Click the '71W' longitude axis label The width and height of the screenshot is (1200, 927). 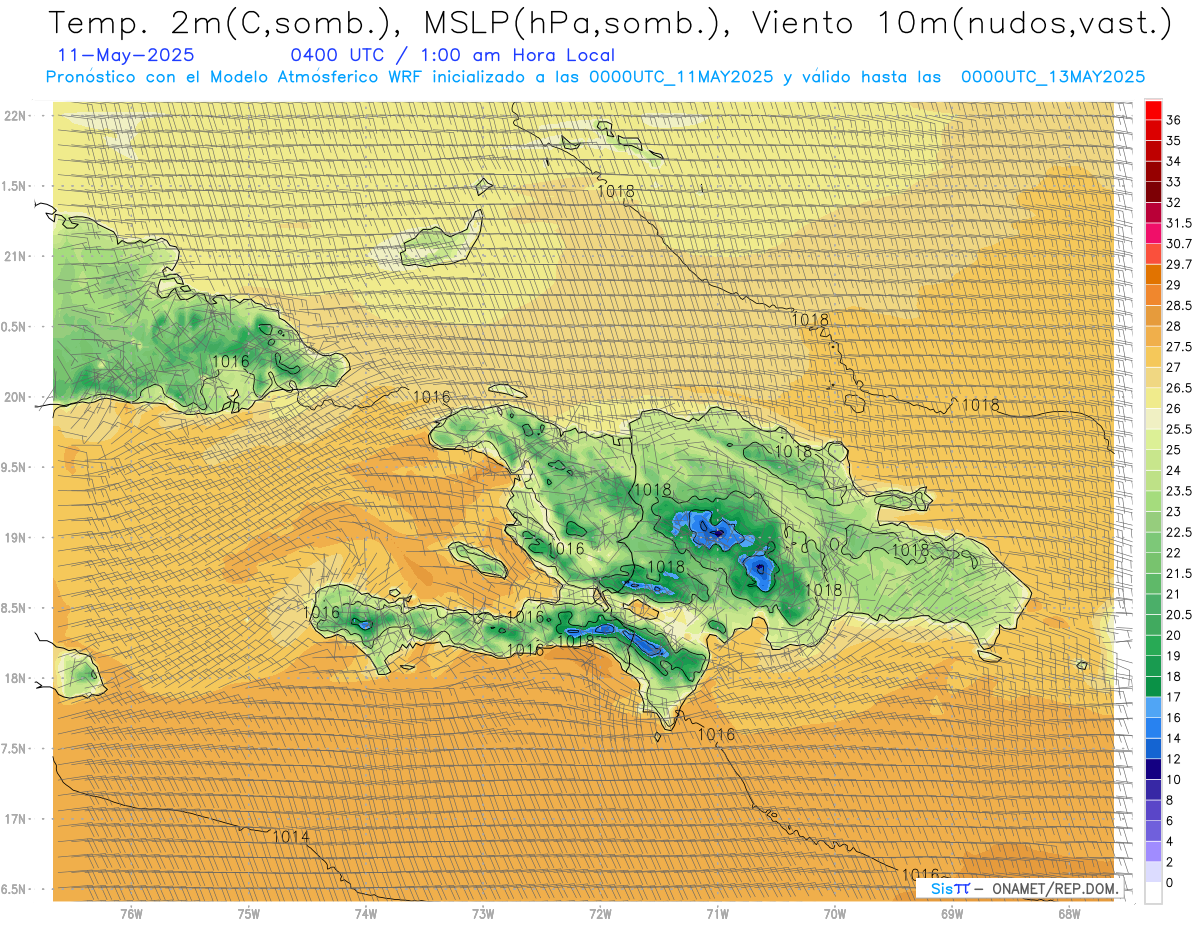[x=717, y=914]
